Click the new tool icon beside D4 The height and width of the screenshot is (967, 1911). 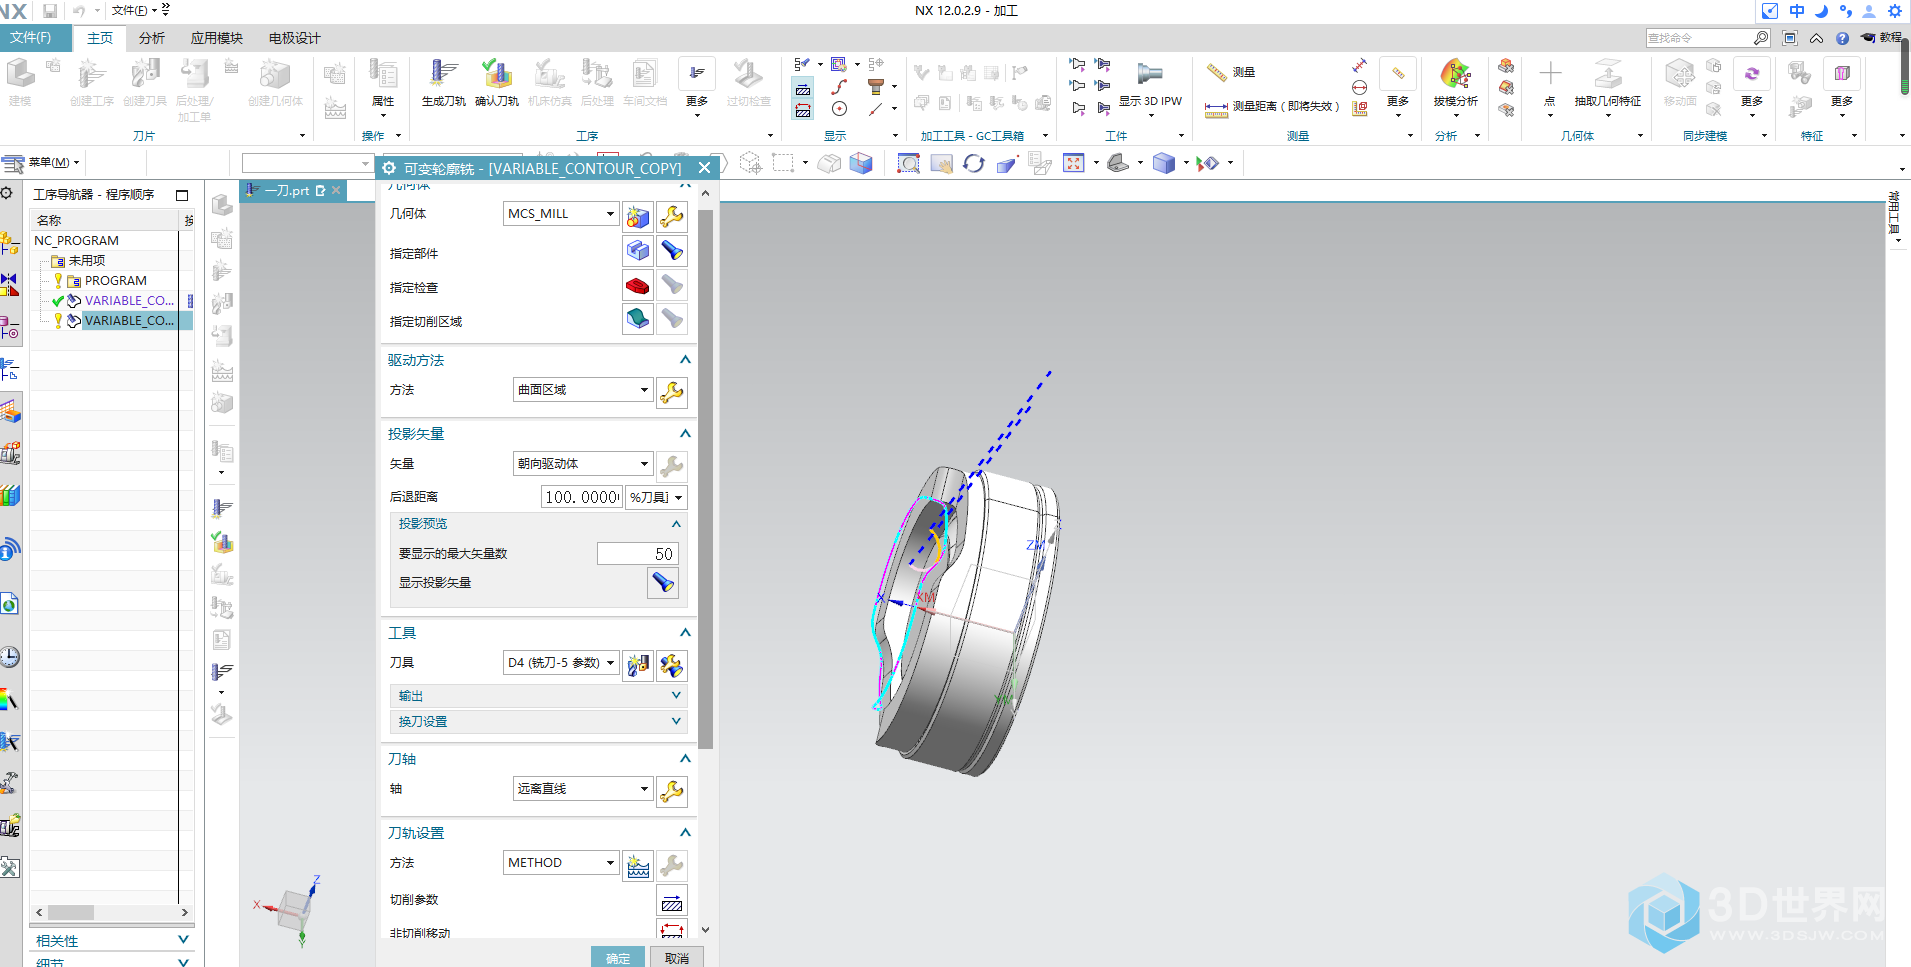tap(638, 665)
